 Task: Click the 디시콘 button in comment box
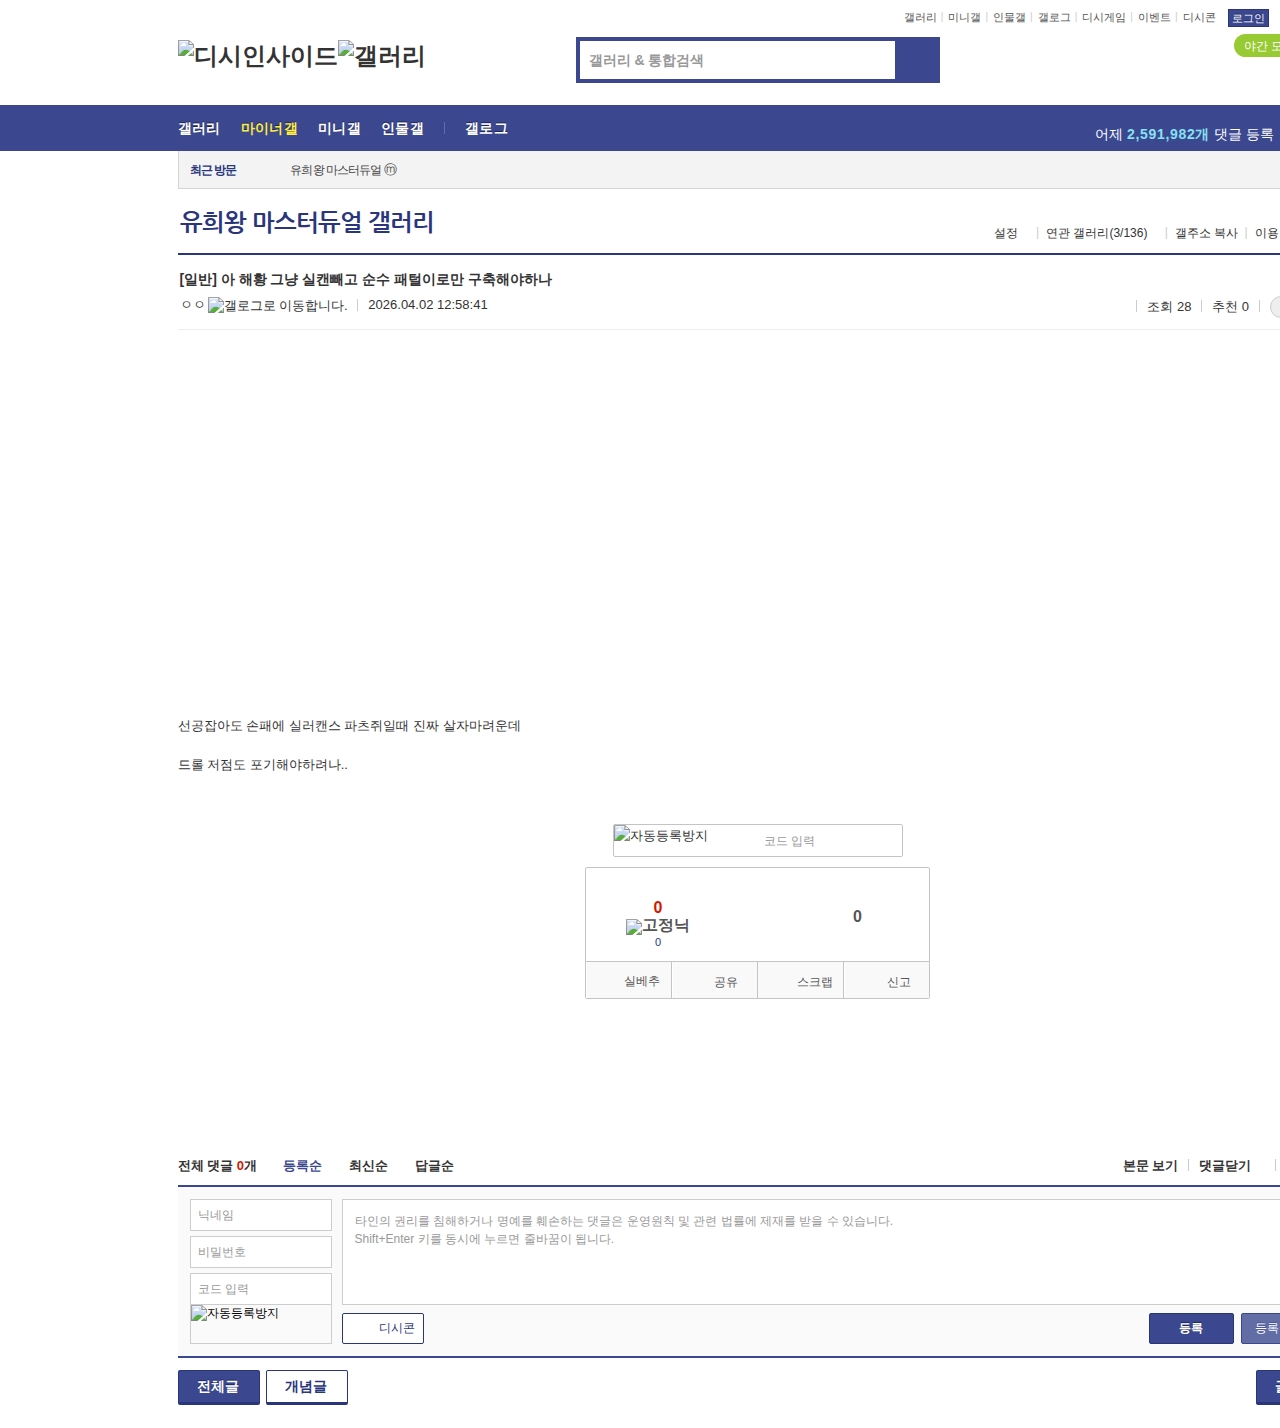click(383, 1328)
